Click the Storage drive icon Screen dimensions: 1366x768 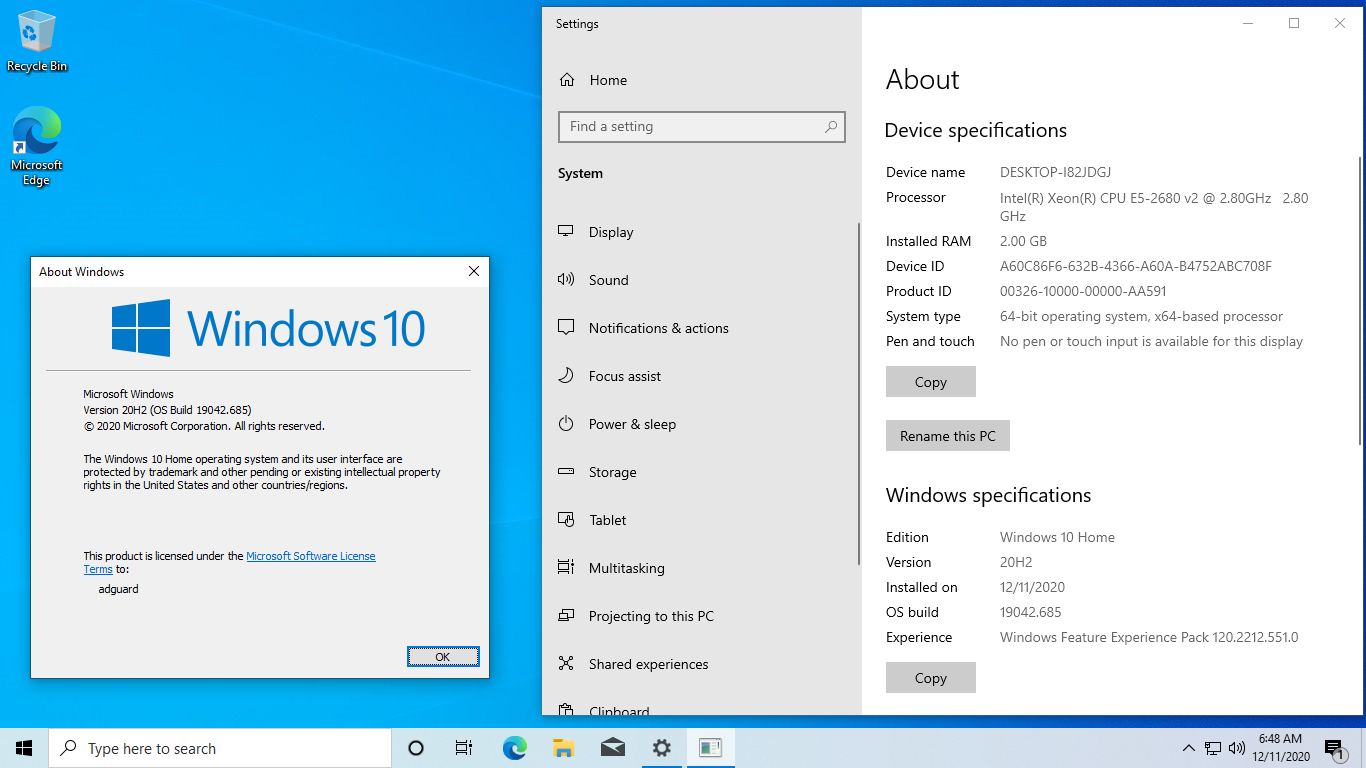[x=566, y=472]
